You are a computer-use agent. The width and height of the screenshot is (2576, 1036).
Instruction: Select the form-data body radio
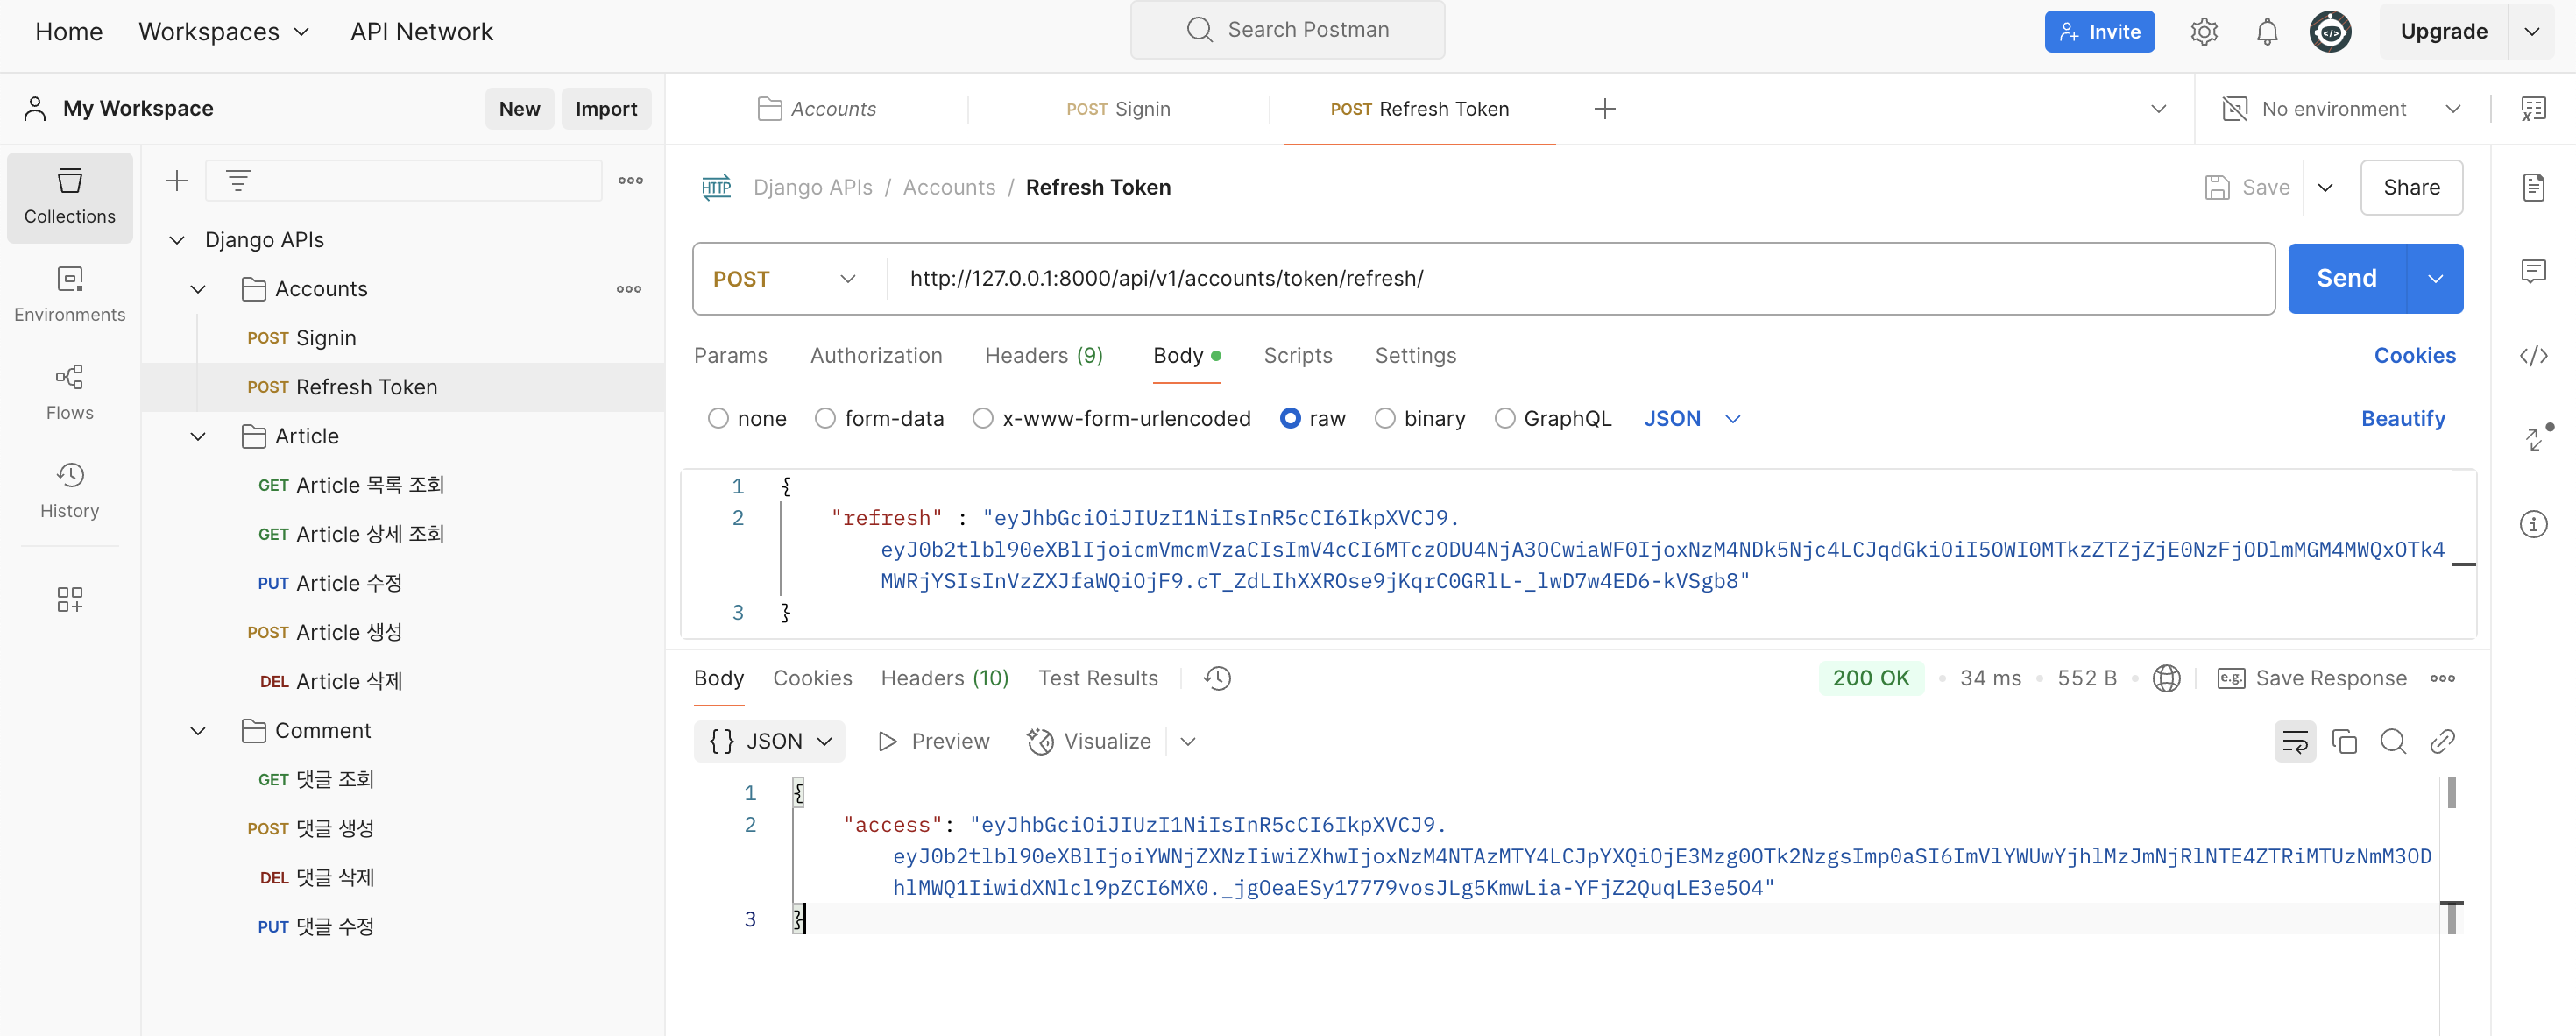pyautogui.click(x=824, y=418)
